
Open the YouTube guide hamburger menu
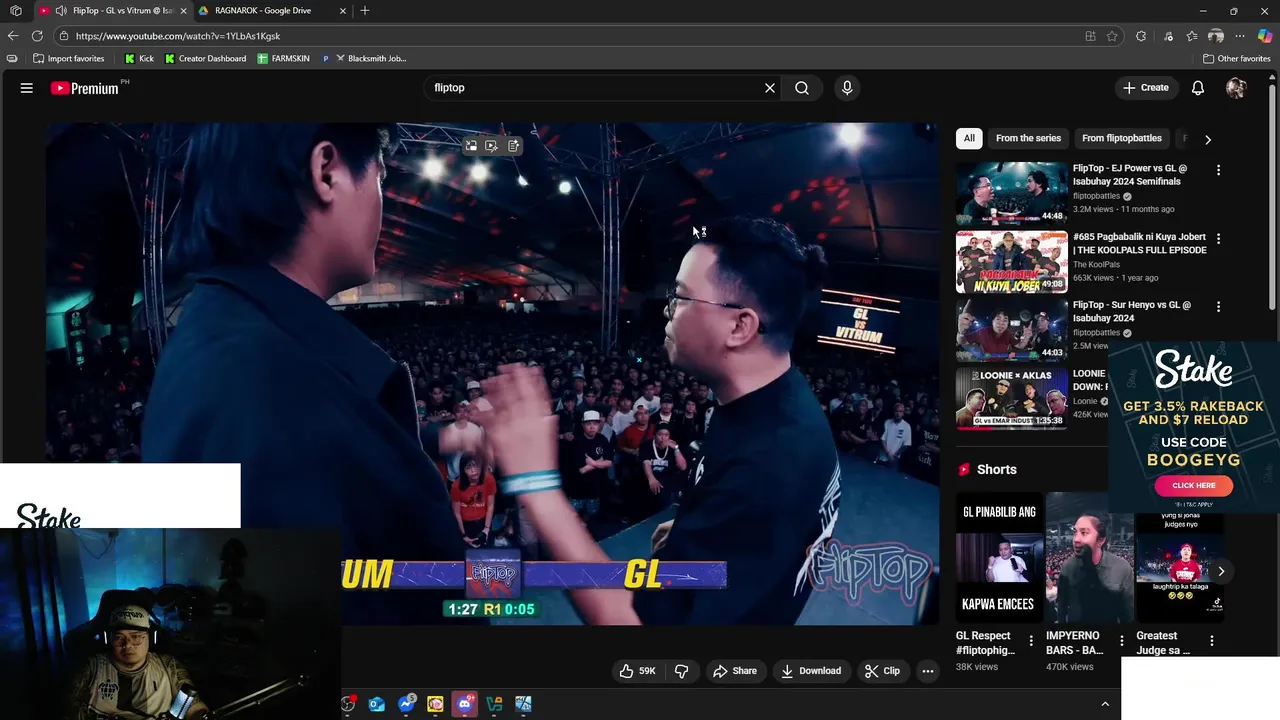27,88
